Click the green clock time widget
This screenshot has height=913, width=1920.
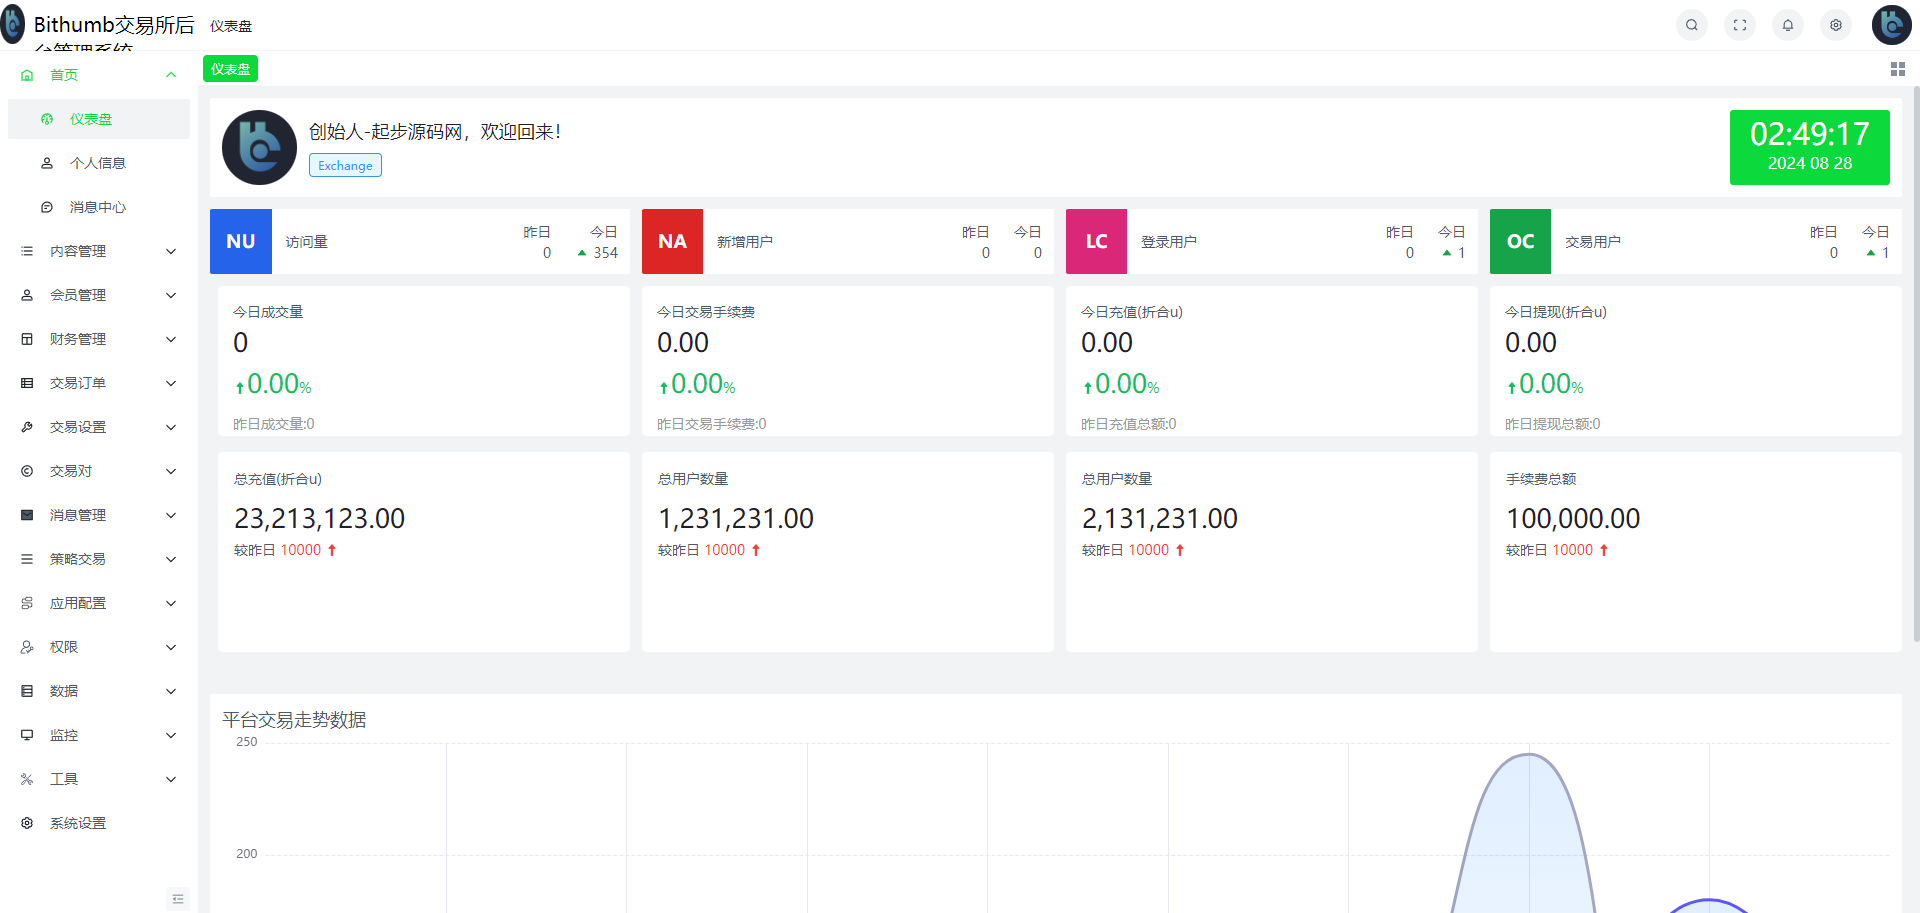(x=1809, y=147)
